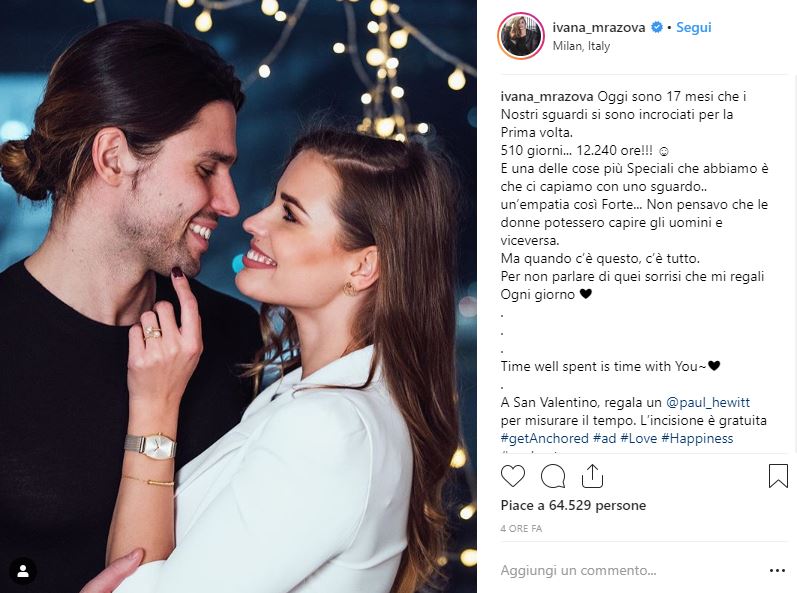Viewport: 797px width, 593px height.
Task: Click ivana_mrazova name in the caption
Action: coord(547,97)
